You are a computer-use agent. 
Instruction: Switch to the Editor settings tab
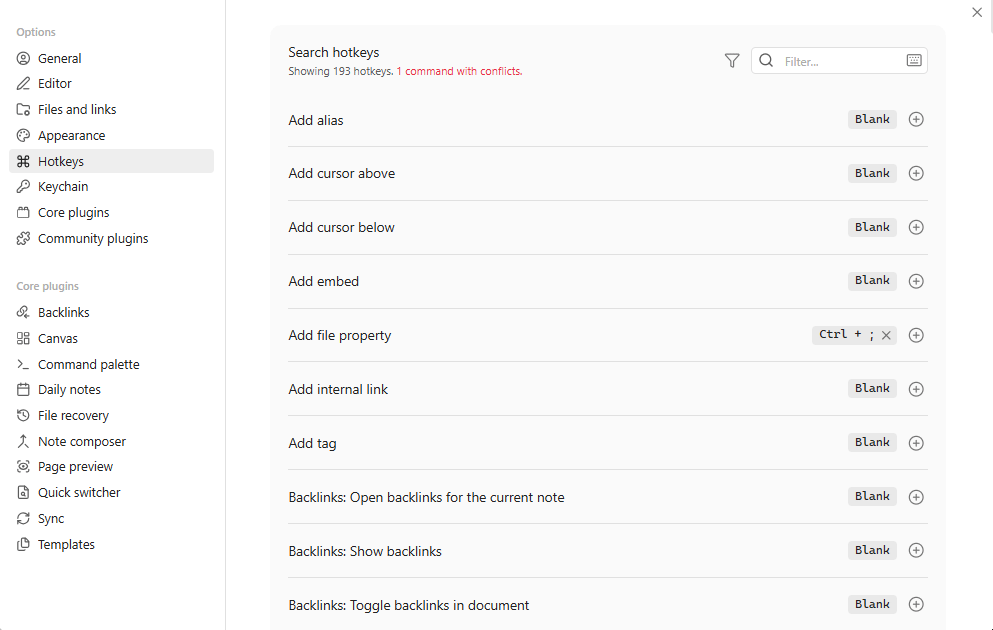click(x=55, y=84)
